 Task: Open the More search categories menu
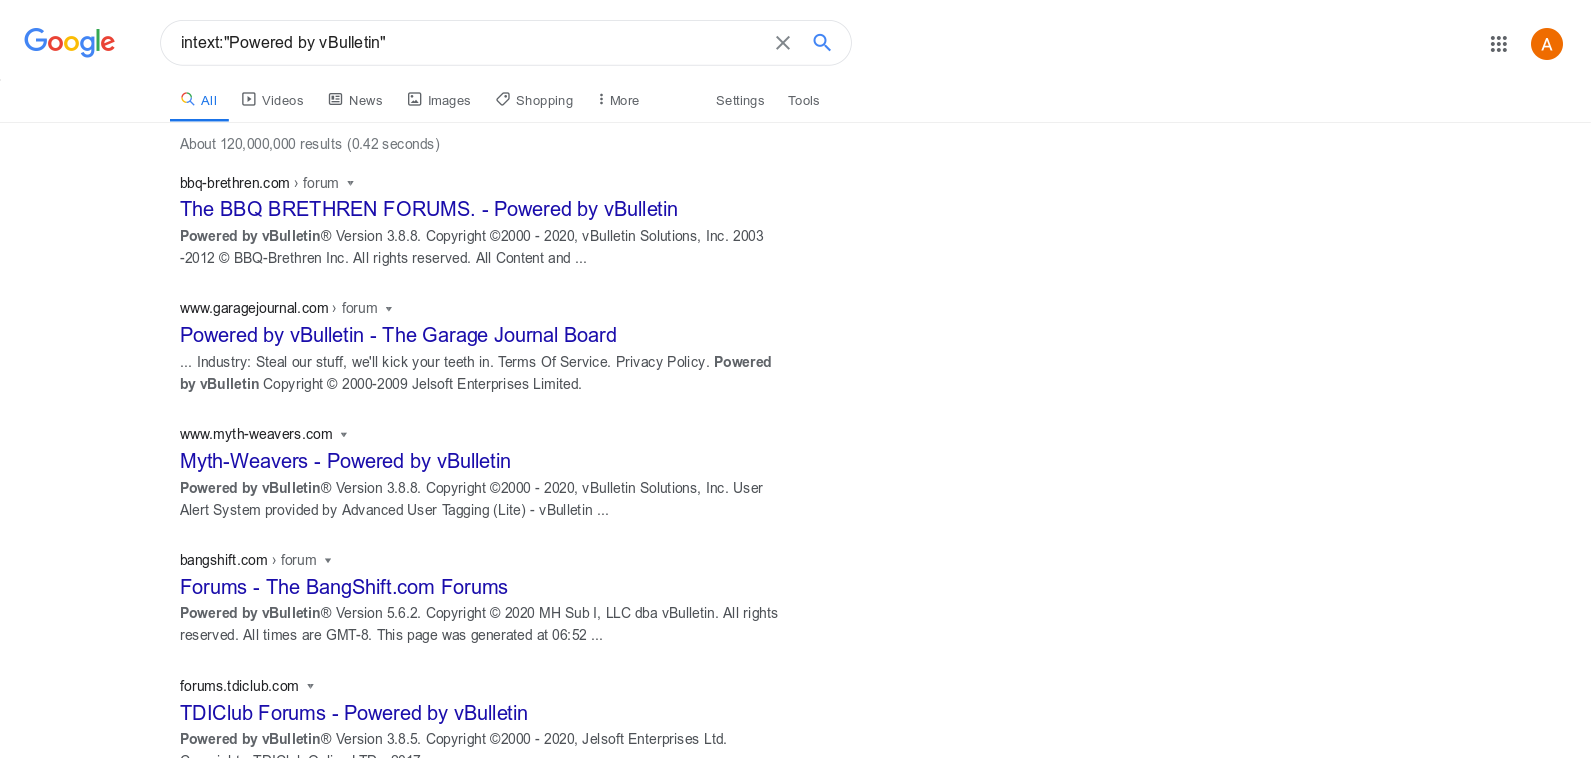tap(618, 100)
